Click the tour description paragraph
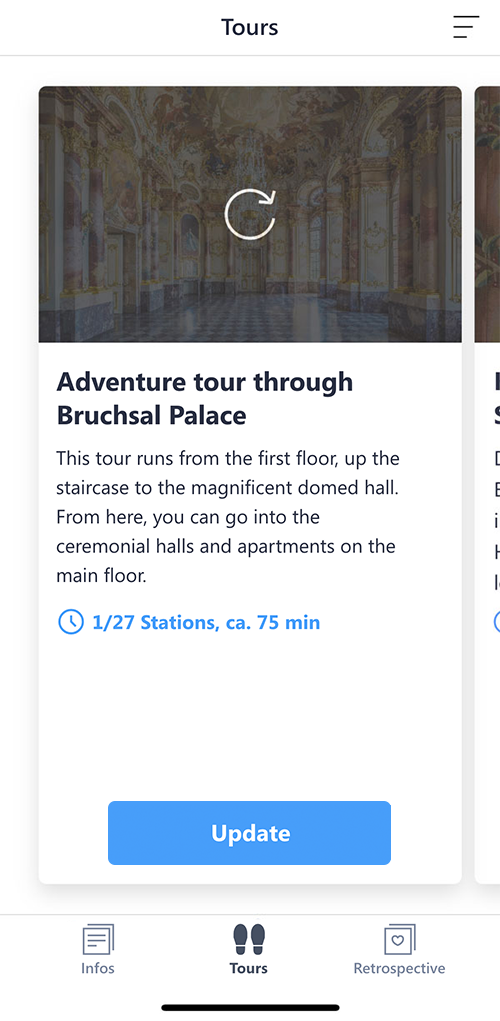 tap(228, 517)
